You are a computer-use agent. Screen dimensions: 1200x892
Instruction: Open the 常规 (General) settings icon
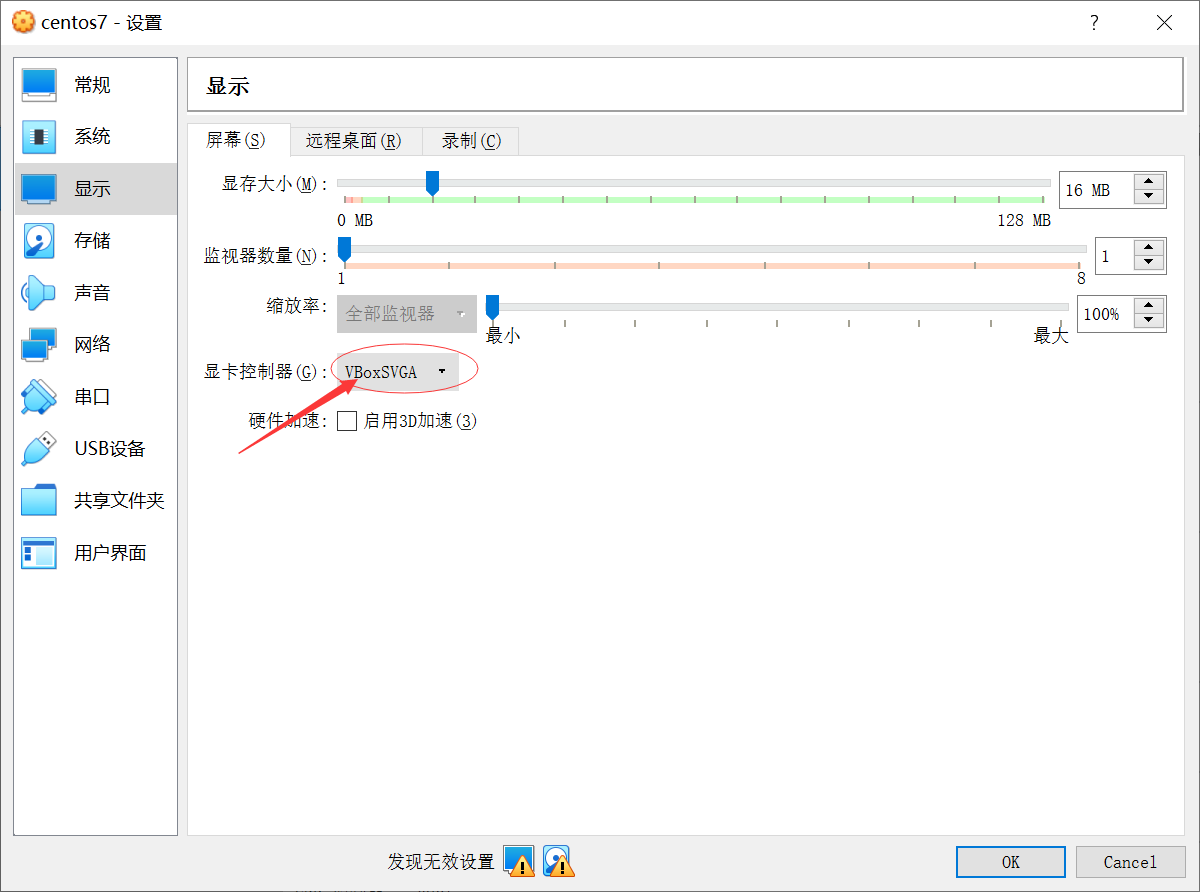(39, 85)
